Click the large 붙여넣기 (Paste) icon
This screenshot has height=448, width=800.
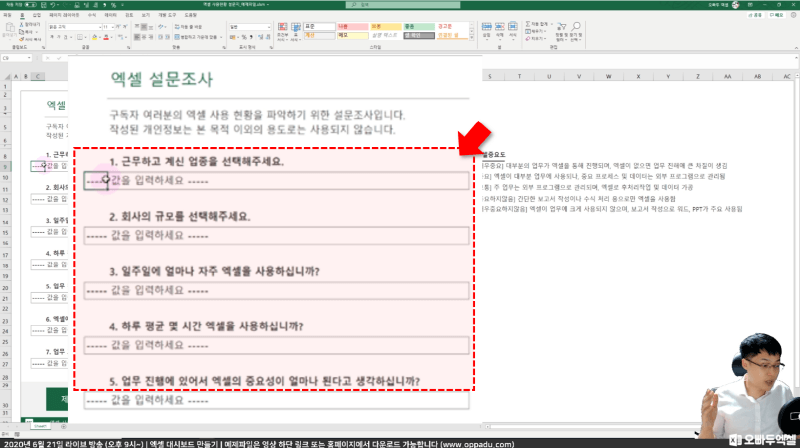[9, 29]
